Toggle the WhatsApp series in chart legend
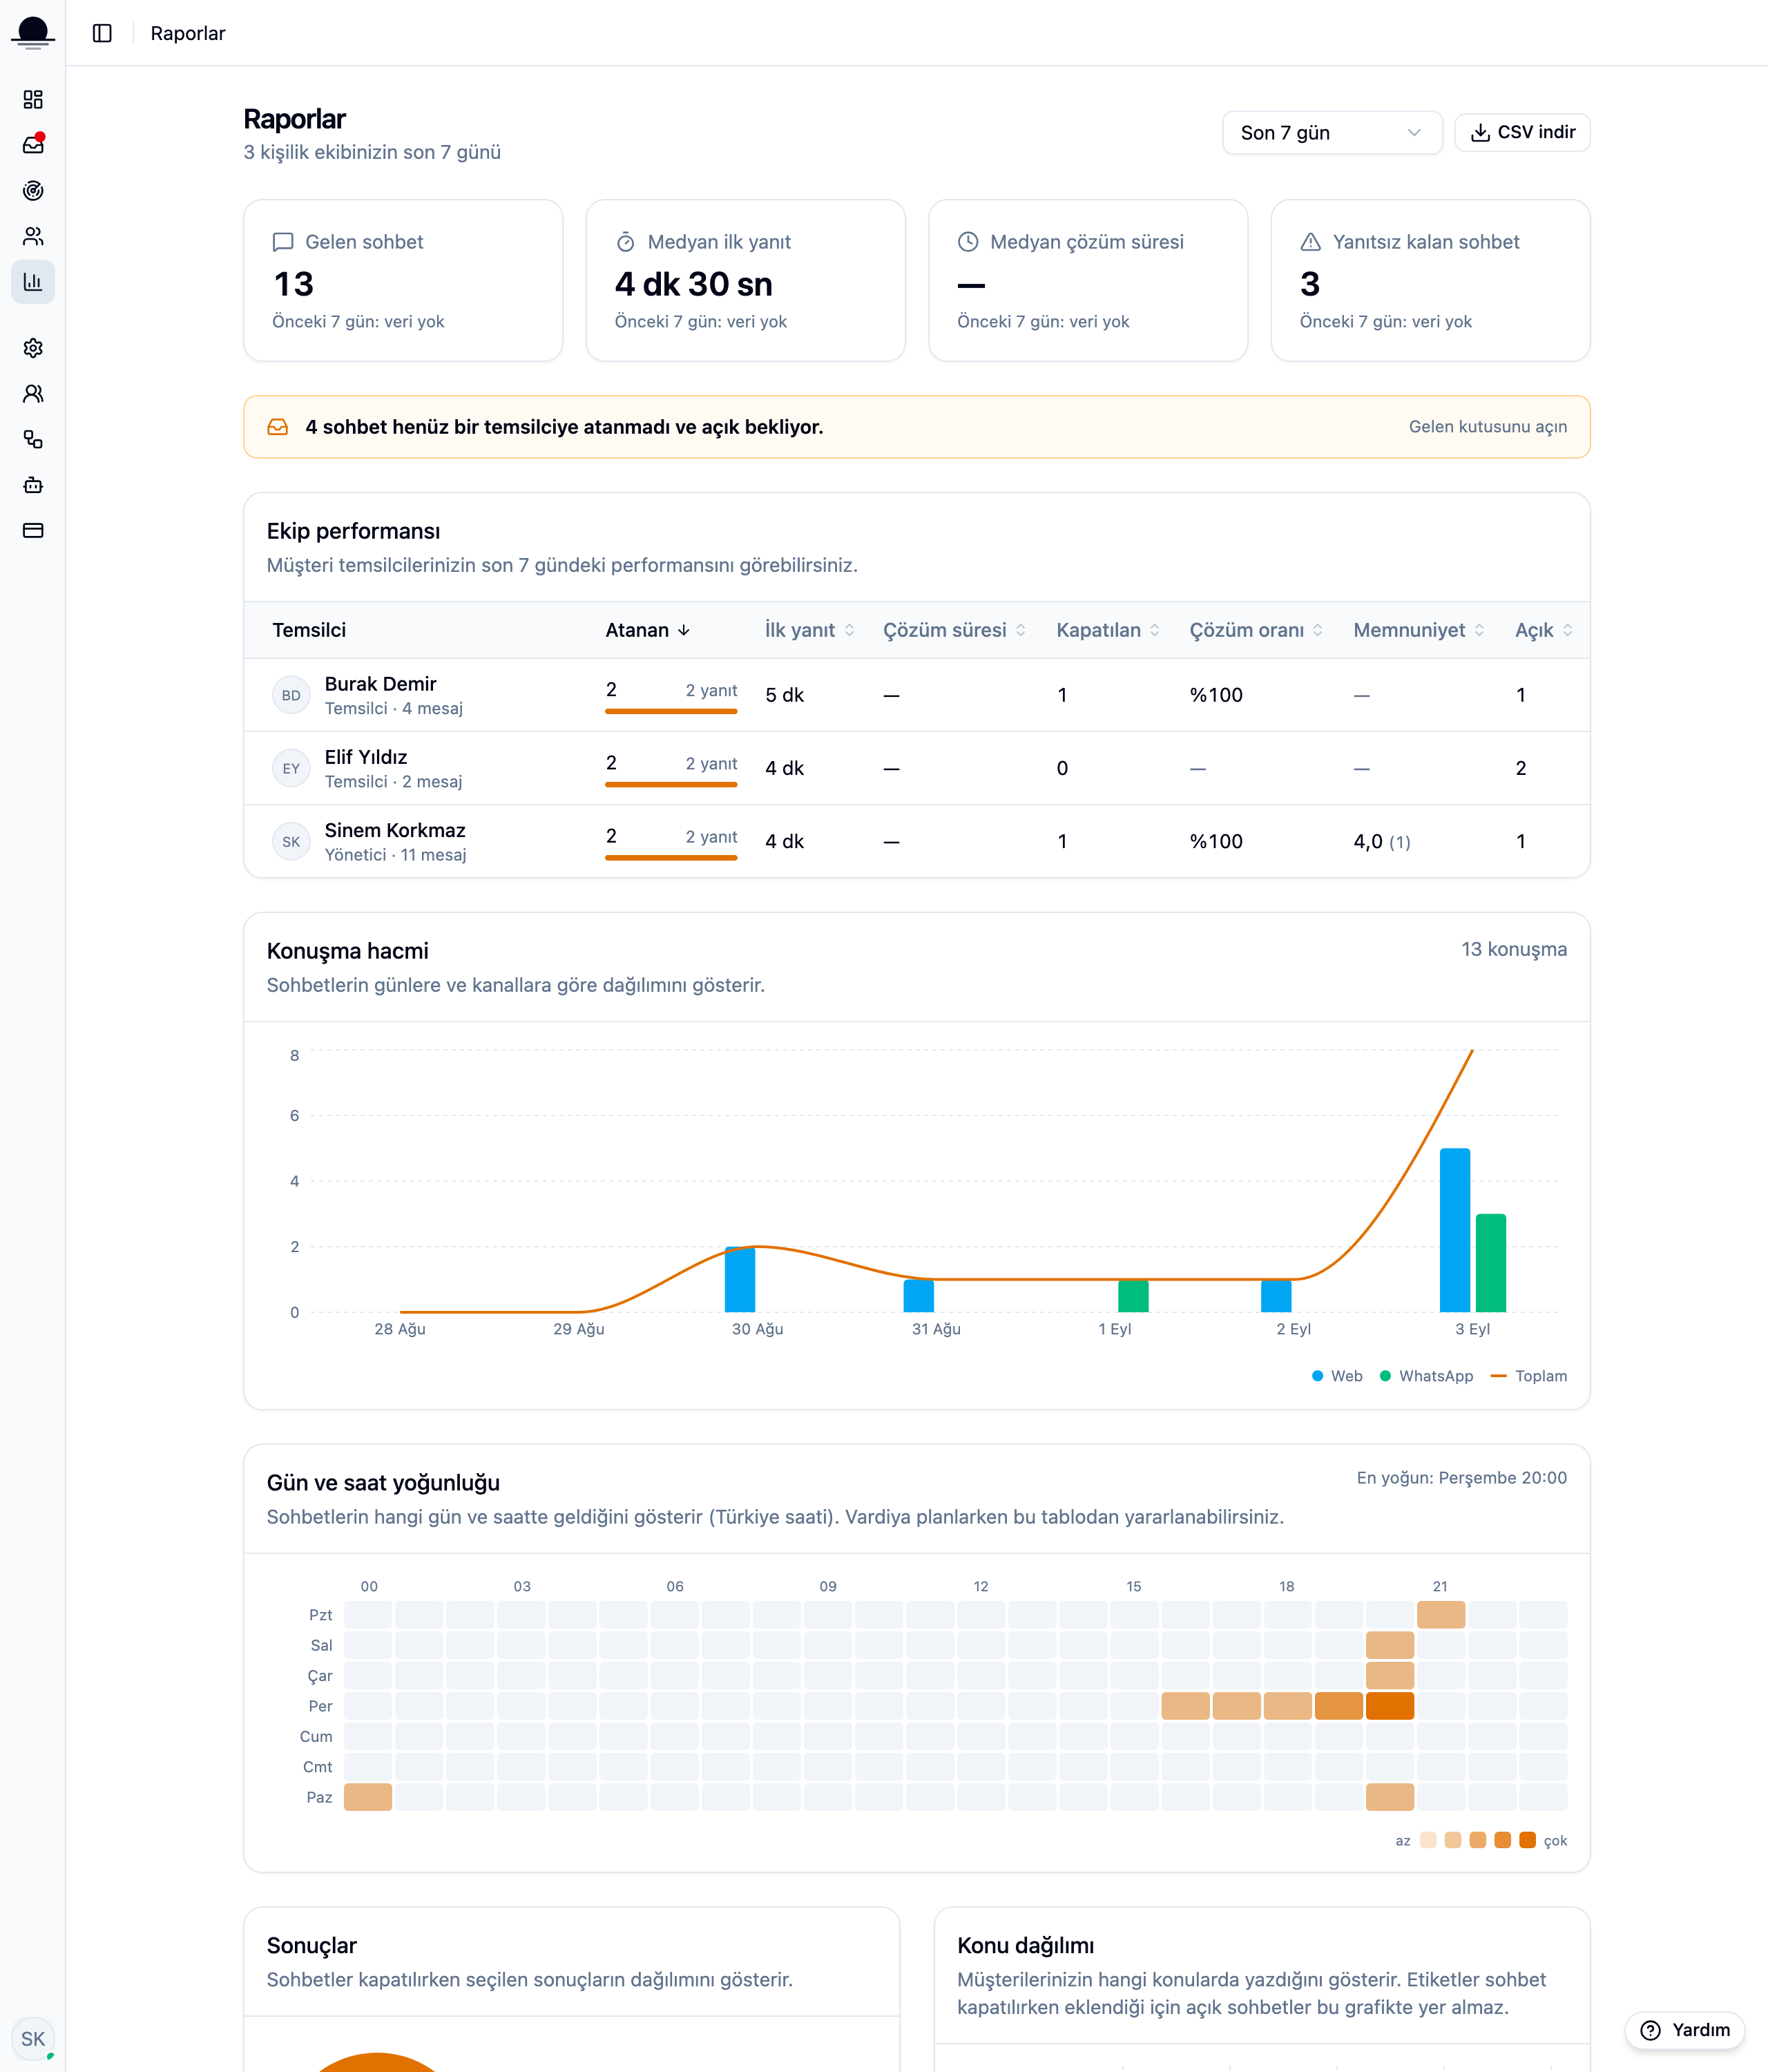Viewport: 1768px width, 2072px height. pos(1426,1376)
